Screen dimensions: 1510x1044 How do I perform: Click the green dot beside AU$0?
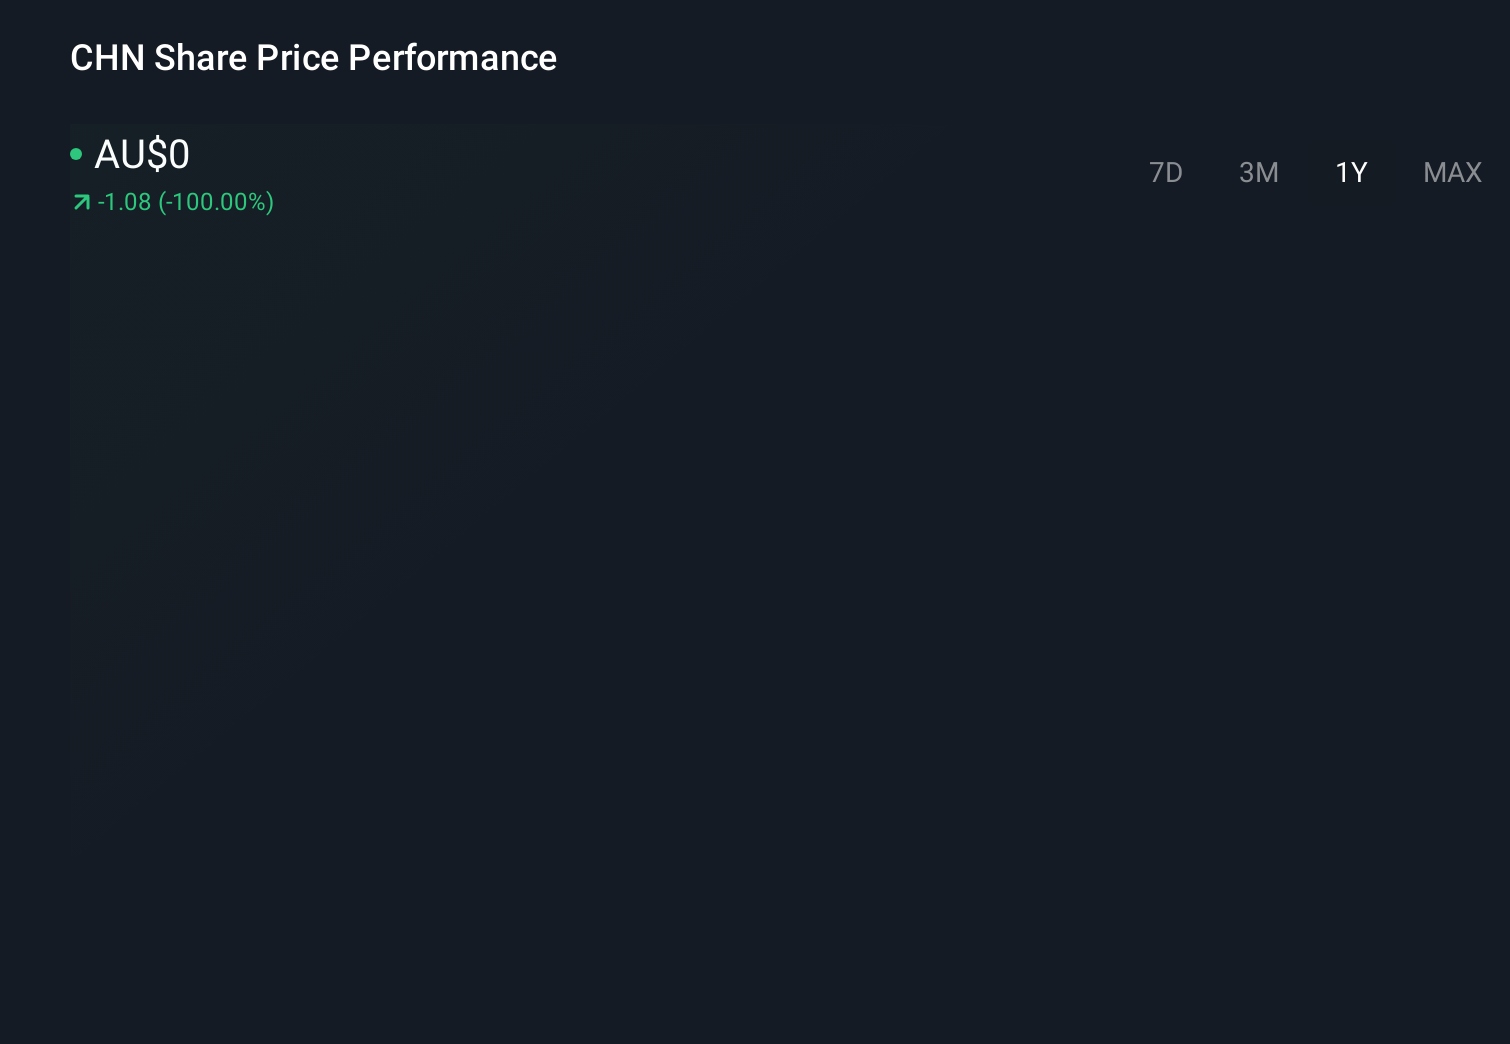coord(76,154)
